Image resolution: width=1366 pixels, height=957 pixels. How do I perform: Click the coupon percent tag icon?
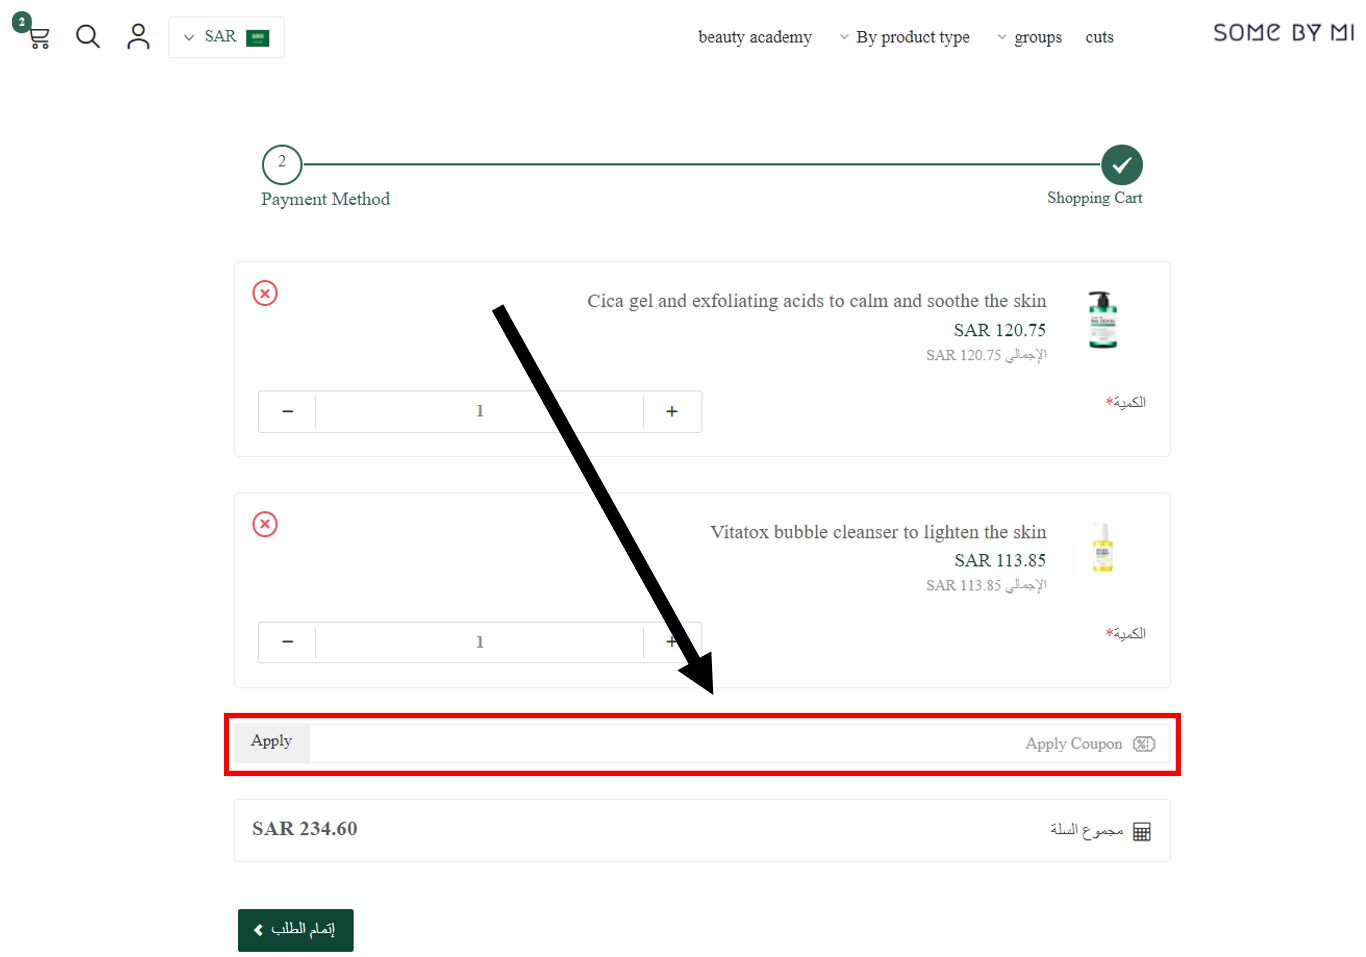tap(1144, 744)
